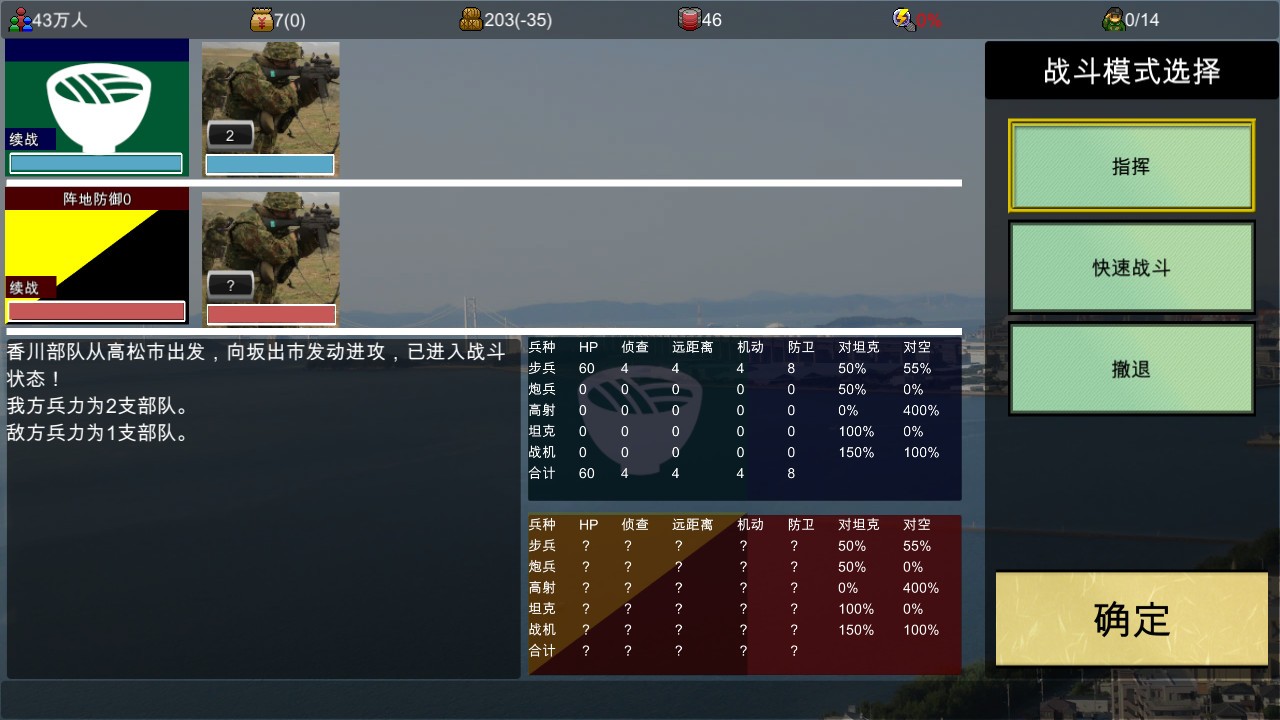Select the 撤退 retreat option

pos(1131,369)
